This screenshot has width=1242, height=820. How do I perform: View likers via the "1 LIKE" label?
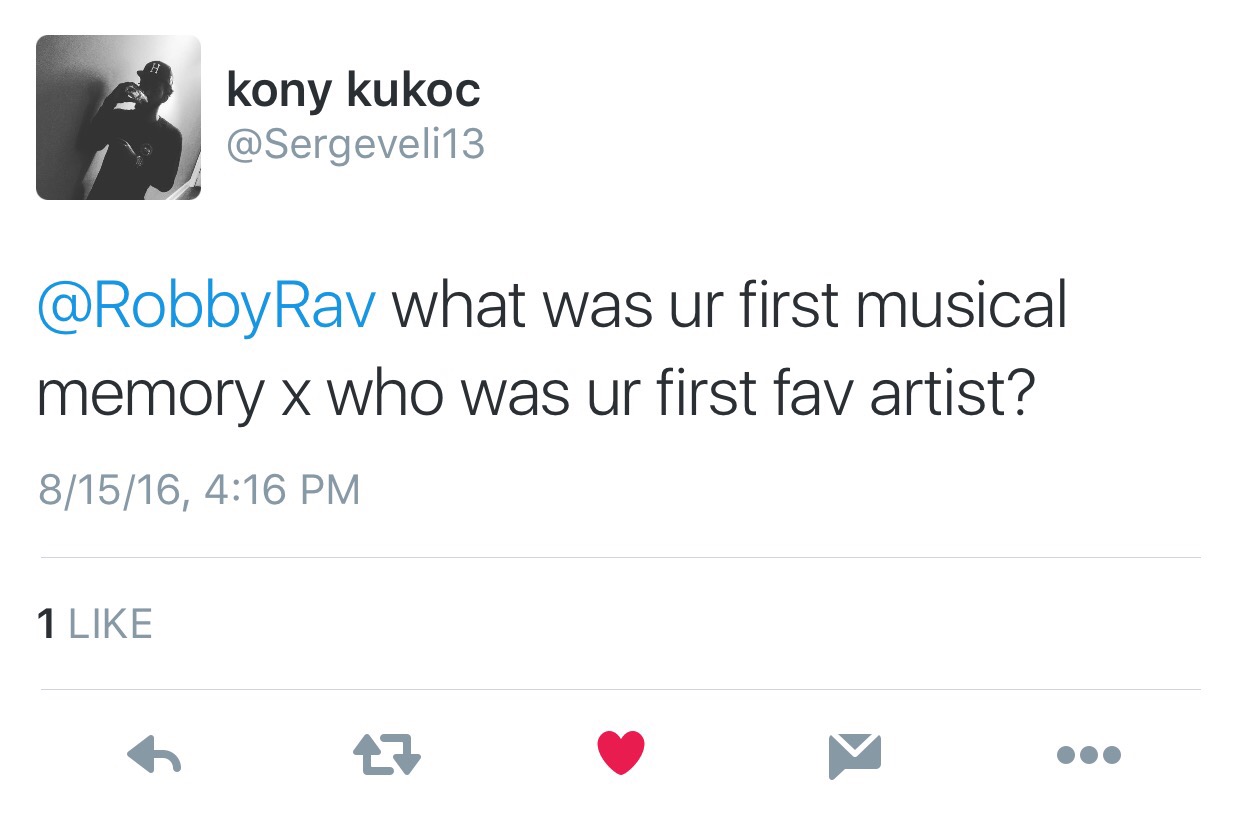point(95,623)
